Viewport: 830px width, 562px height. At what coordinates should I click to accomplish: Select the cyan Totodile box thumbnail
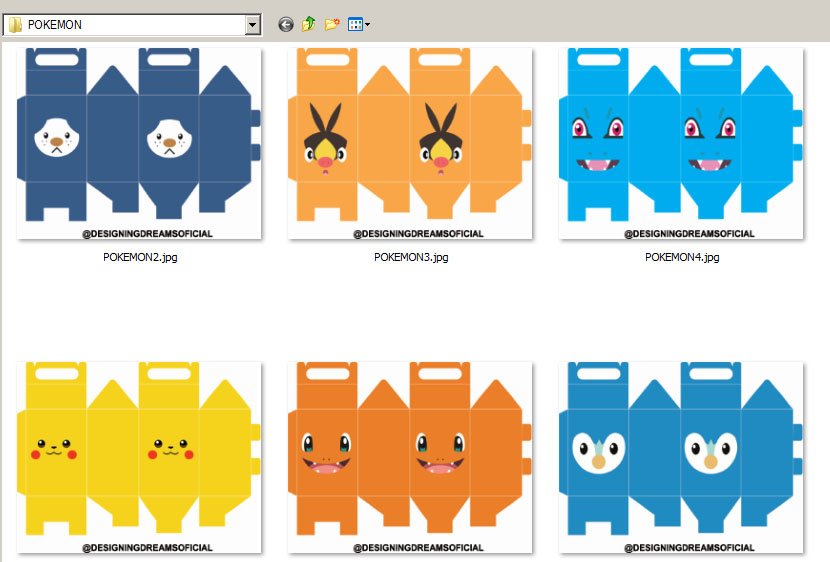tap(681, 143)
